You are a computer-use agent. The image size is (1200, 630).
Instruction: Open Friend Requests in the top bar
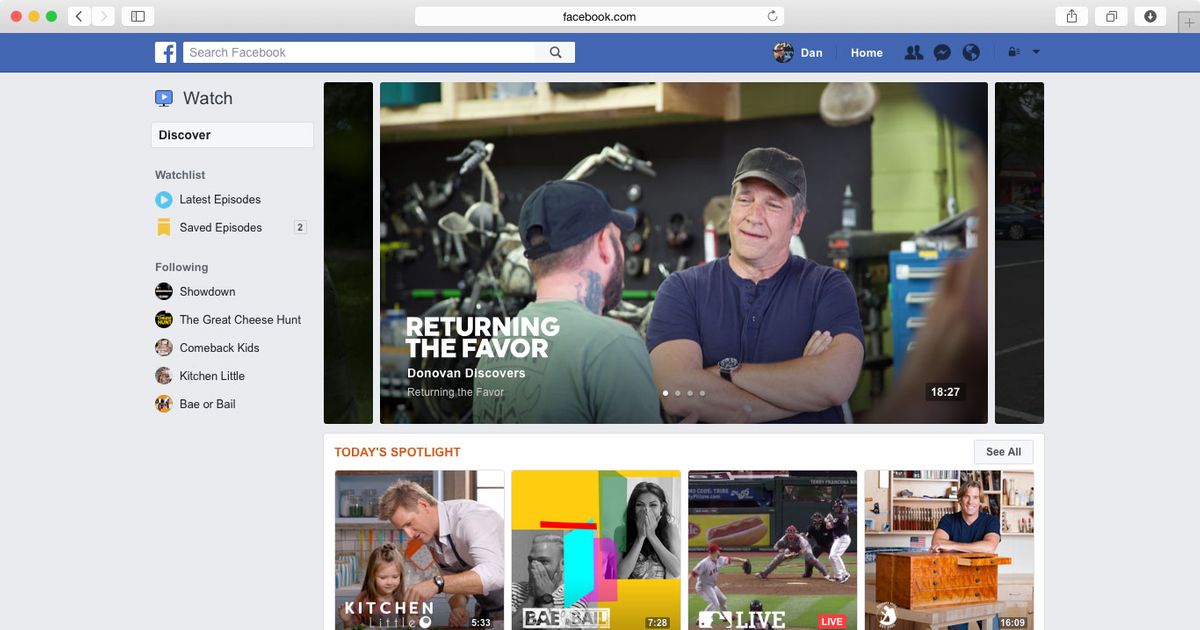pyautogui.click(x=913, y=51)
